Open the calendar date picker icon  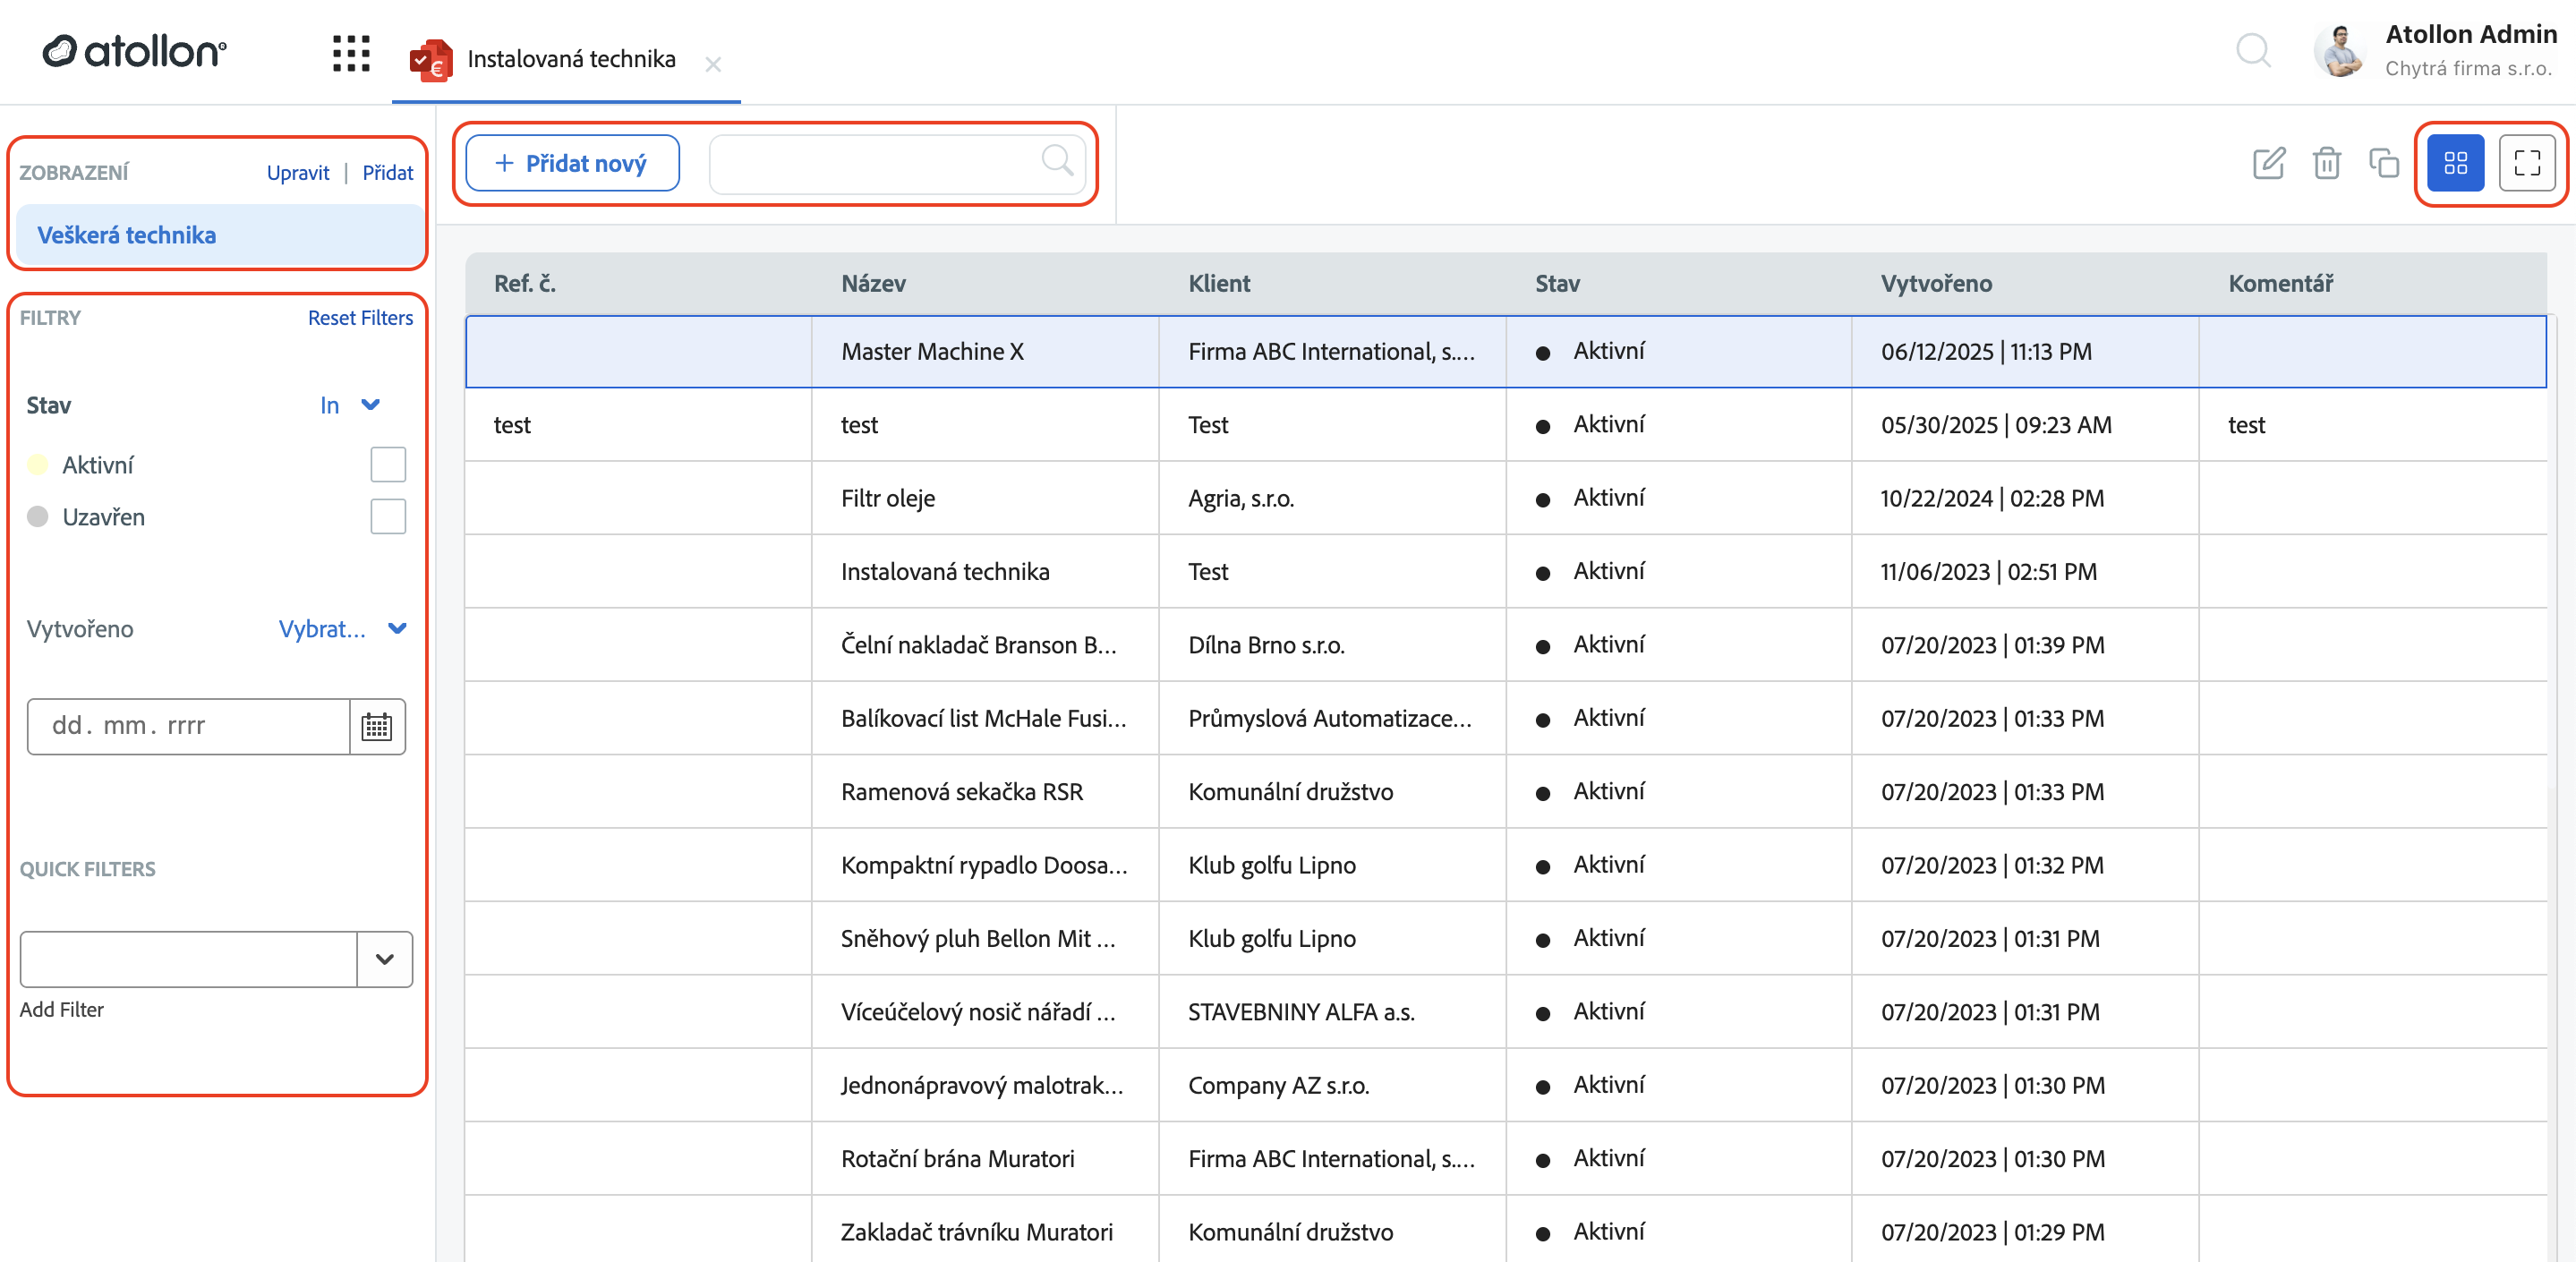pyautogui.click(x=377, y=726)
